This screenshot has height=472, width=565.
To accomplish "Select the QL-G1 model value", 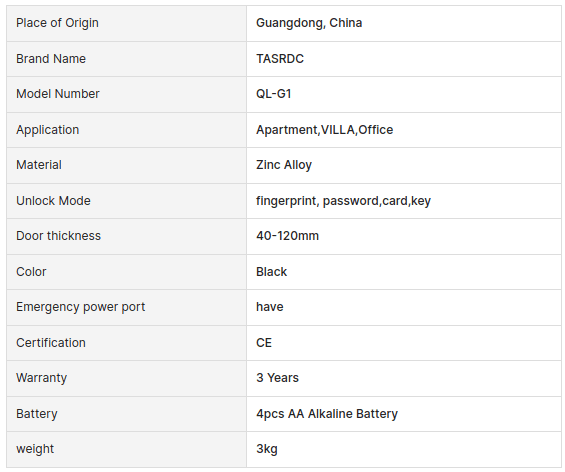I will 273,94.
